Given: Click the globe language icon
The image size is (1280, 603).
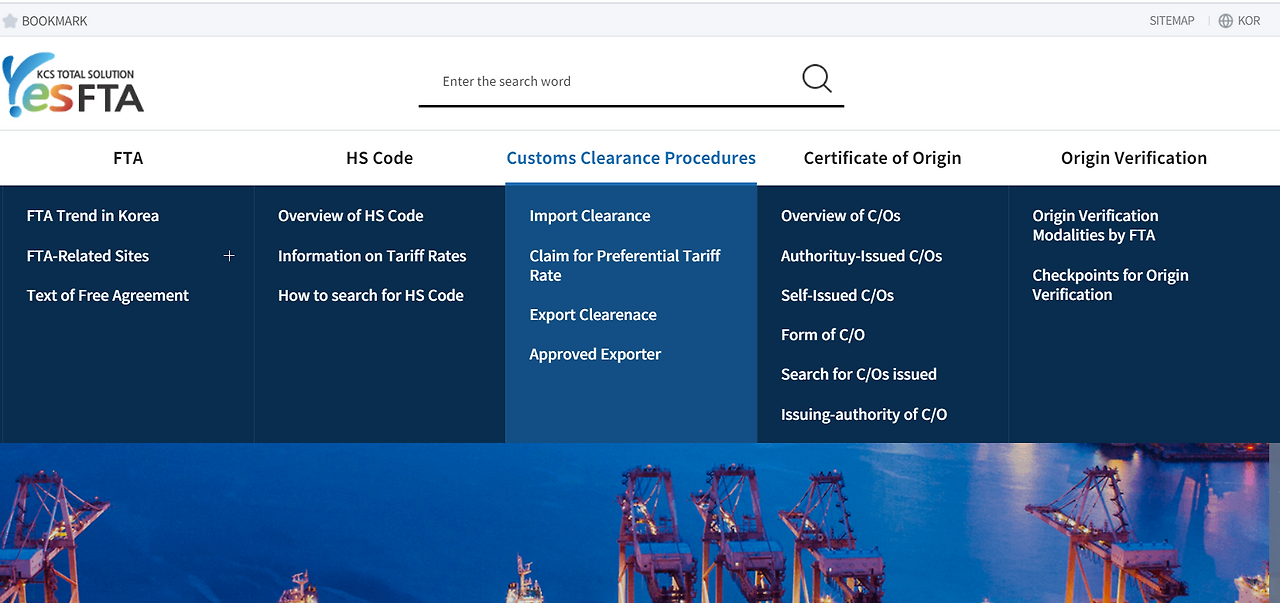Looking at the screenshot, I should (x=1225, y=21).
